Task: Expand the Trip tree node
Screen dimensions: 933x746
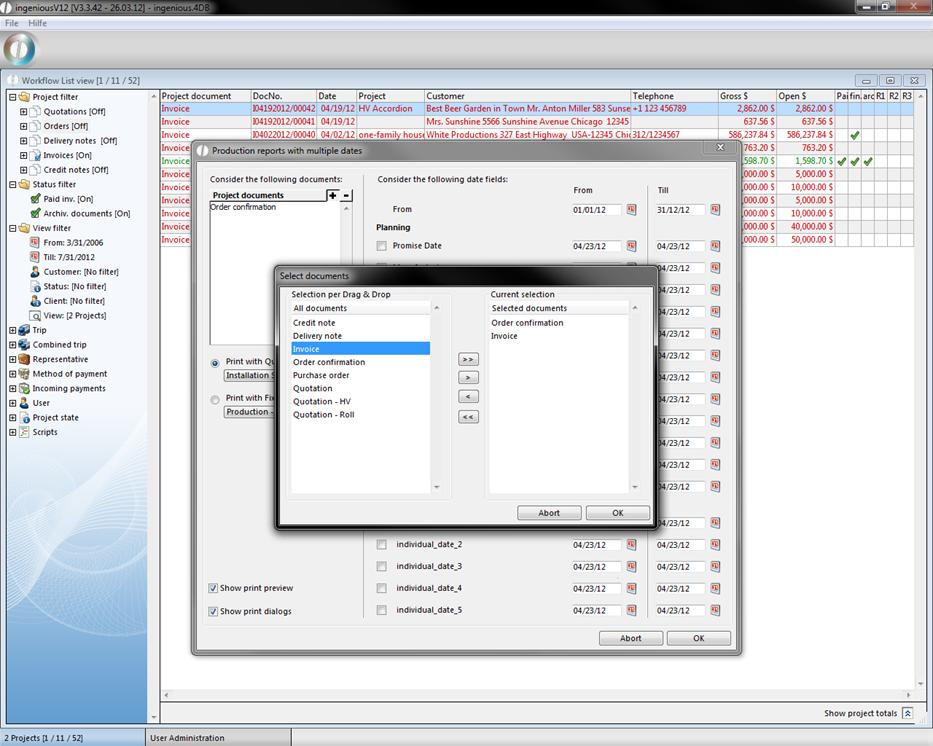Action: pos(12,330)
